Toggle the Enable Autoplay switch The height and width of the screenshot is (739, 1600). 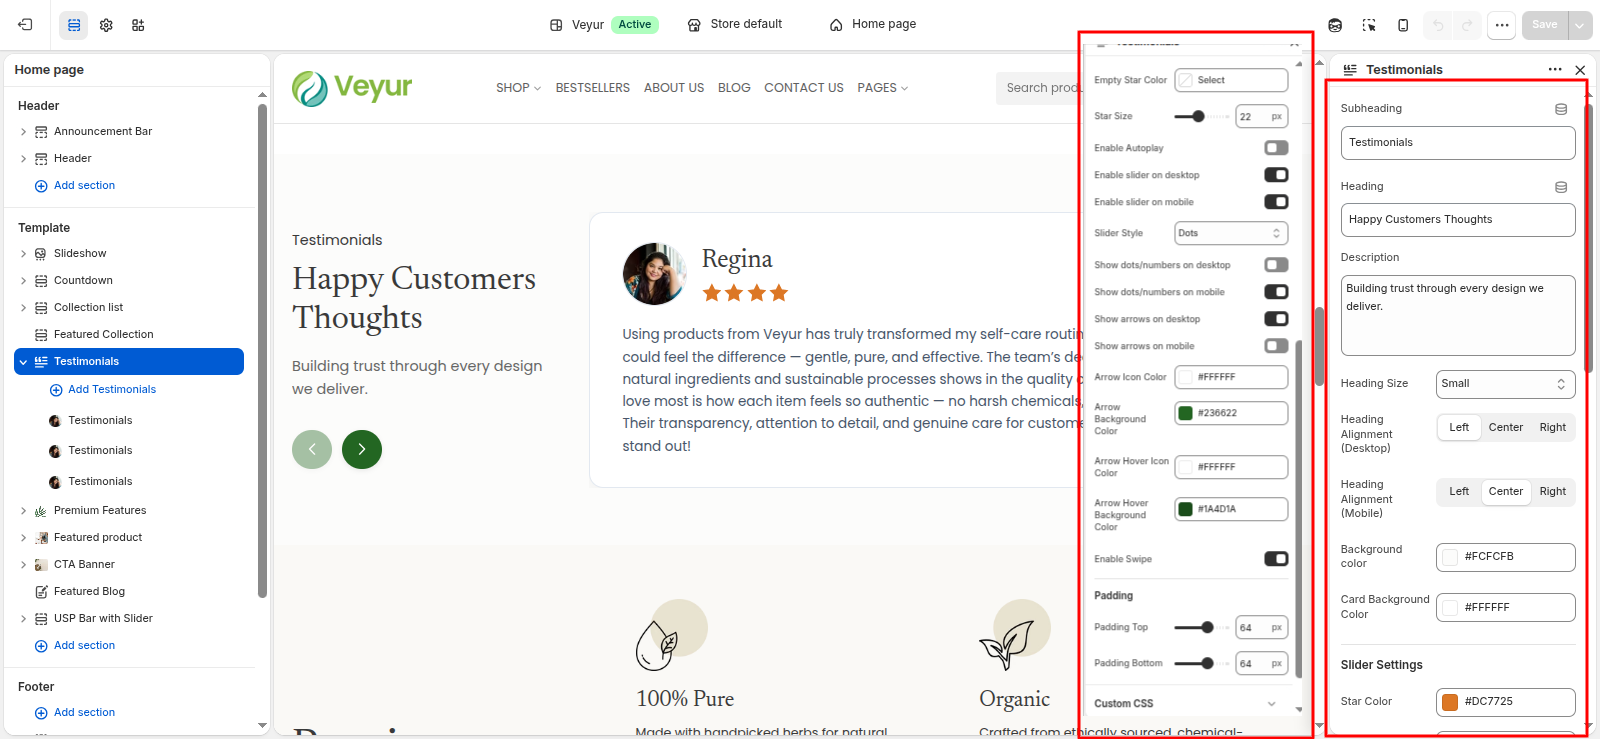[1276, 148]
